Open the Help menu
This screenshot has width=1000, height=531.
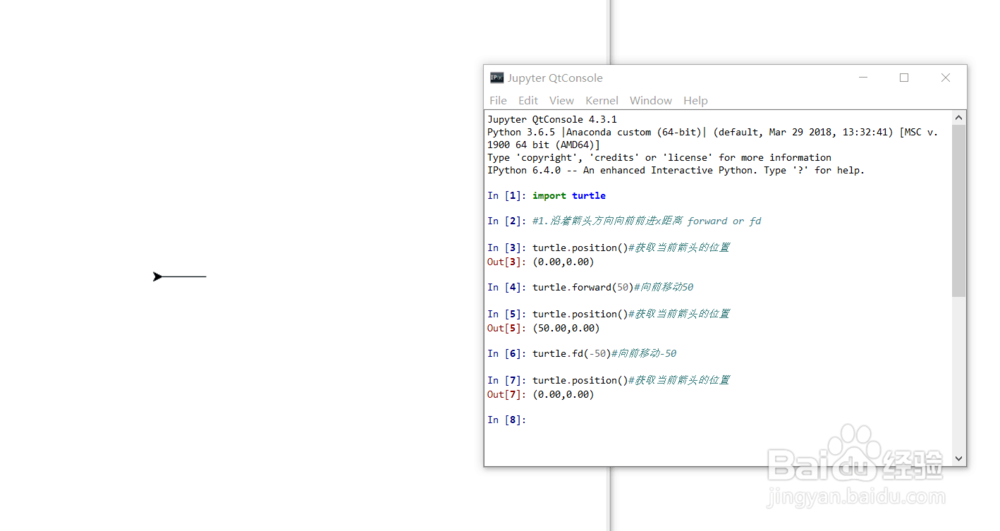coord(695,101)
